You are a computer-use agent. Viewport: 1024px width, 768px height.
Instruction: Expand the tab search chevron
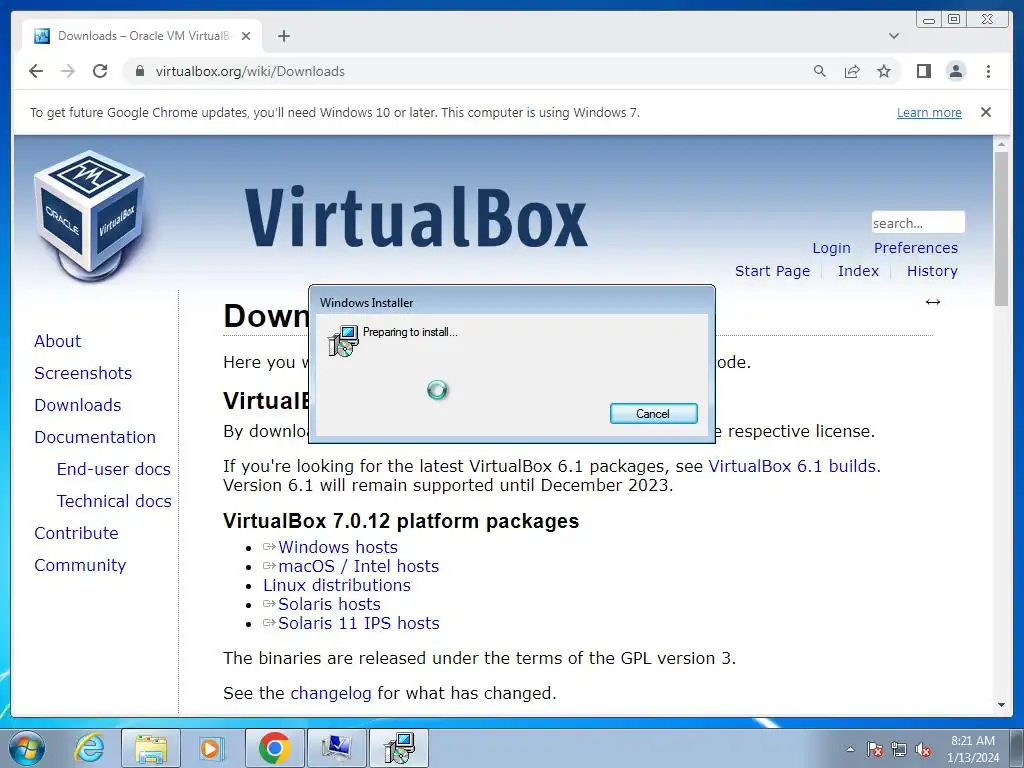pos(894,36)
